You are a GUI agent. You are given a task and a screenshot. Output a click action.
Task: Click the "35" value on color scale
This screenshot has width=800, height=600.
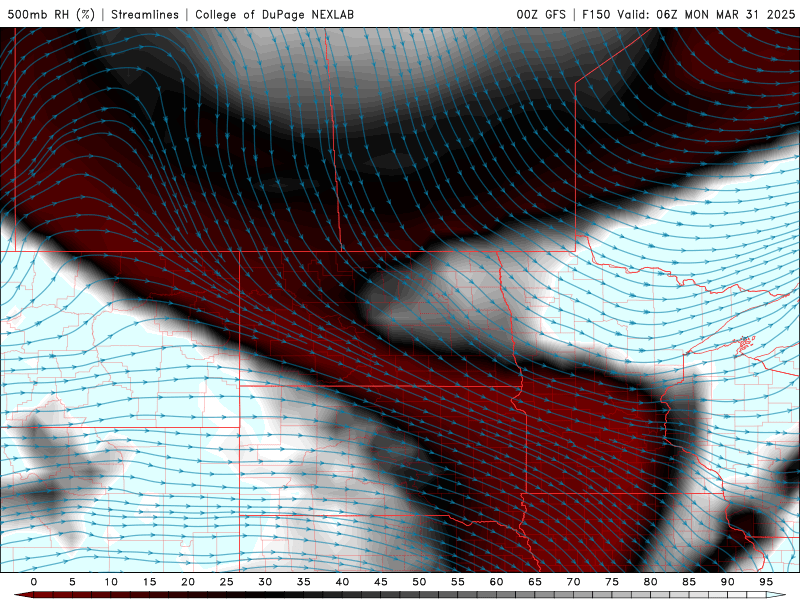[303, 582]
